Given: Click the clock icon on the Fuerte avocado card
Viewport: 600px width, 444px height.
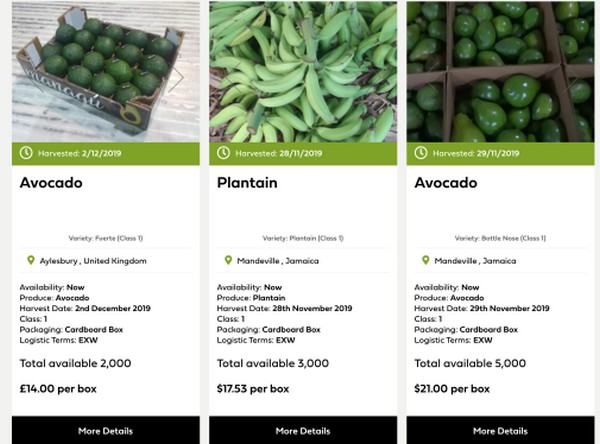Looking at the screenshot, I should [x=28, y=153].
